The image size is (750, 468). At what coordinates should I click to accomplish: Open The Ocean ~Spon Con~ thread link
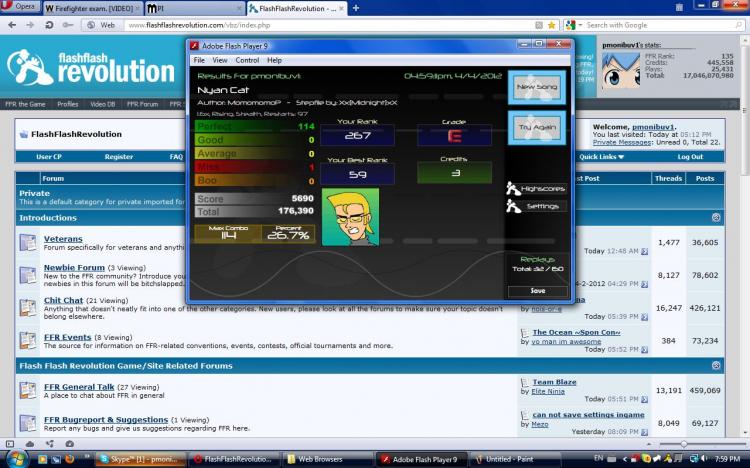tap(576, 332)
